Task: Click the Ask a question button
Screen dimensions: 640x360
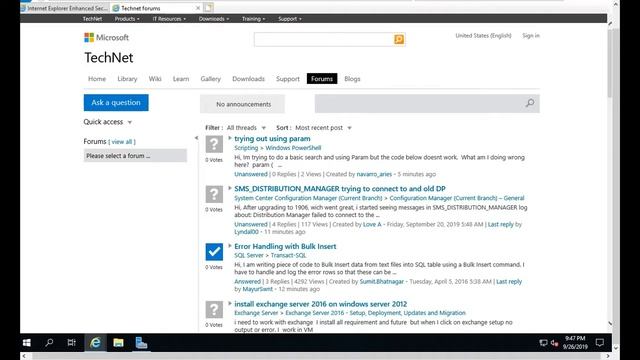Action: click(116, 102)
